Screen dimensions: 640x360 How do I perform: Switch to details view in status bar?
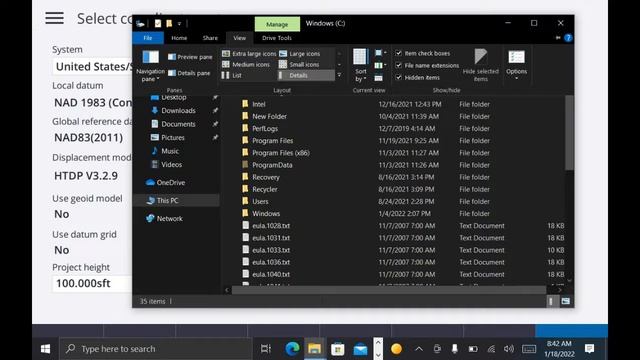tap(551, 301)
